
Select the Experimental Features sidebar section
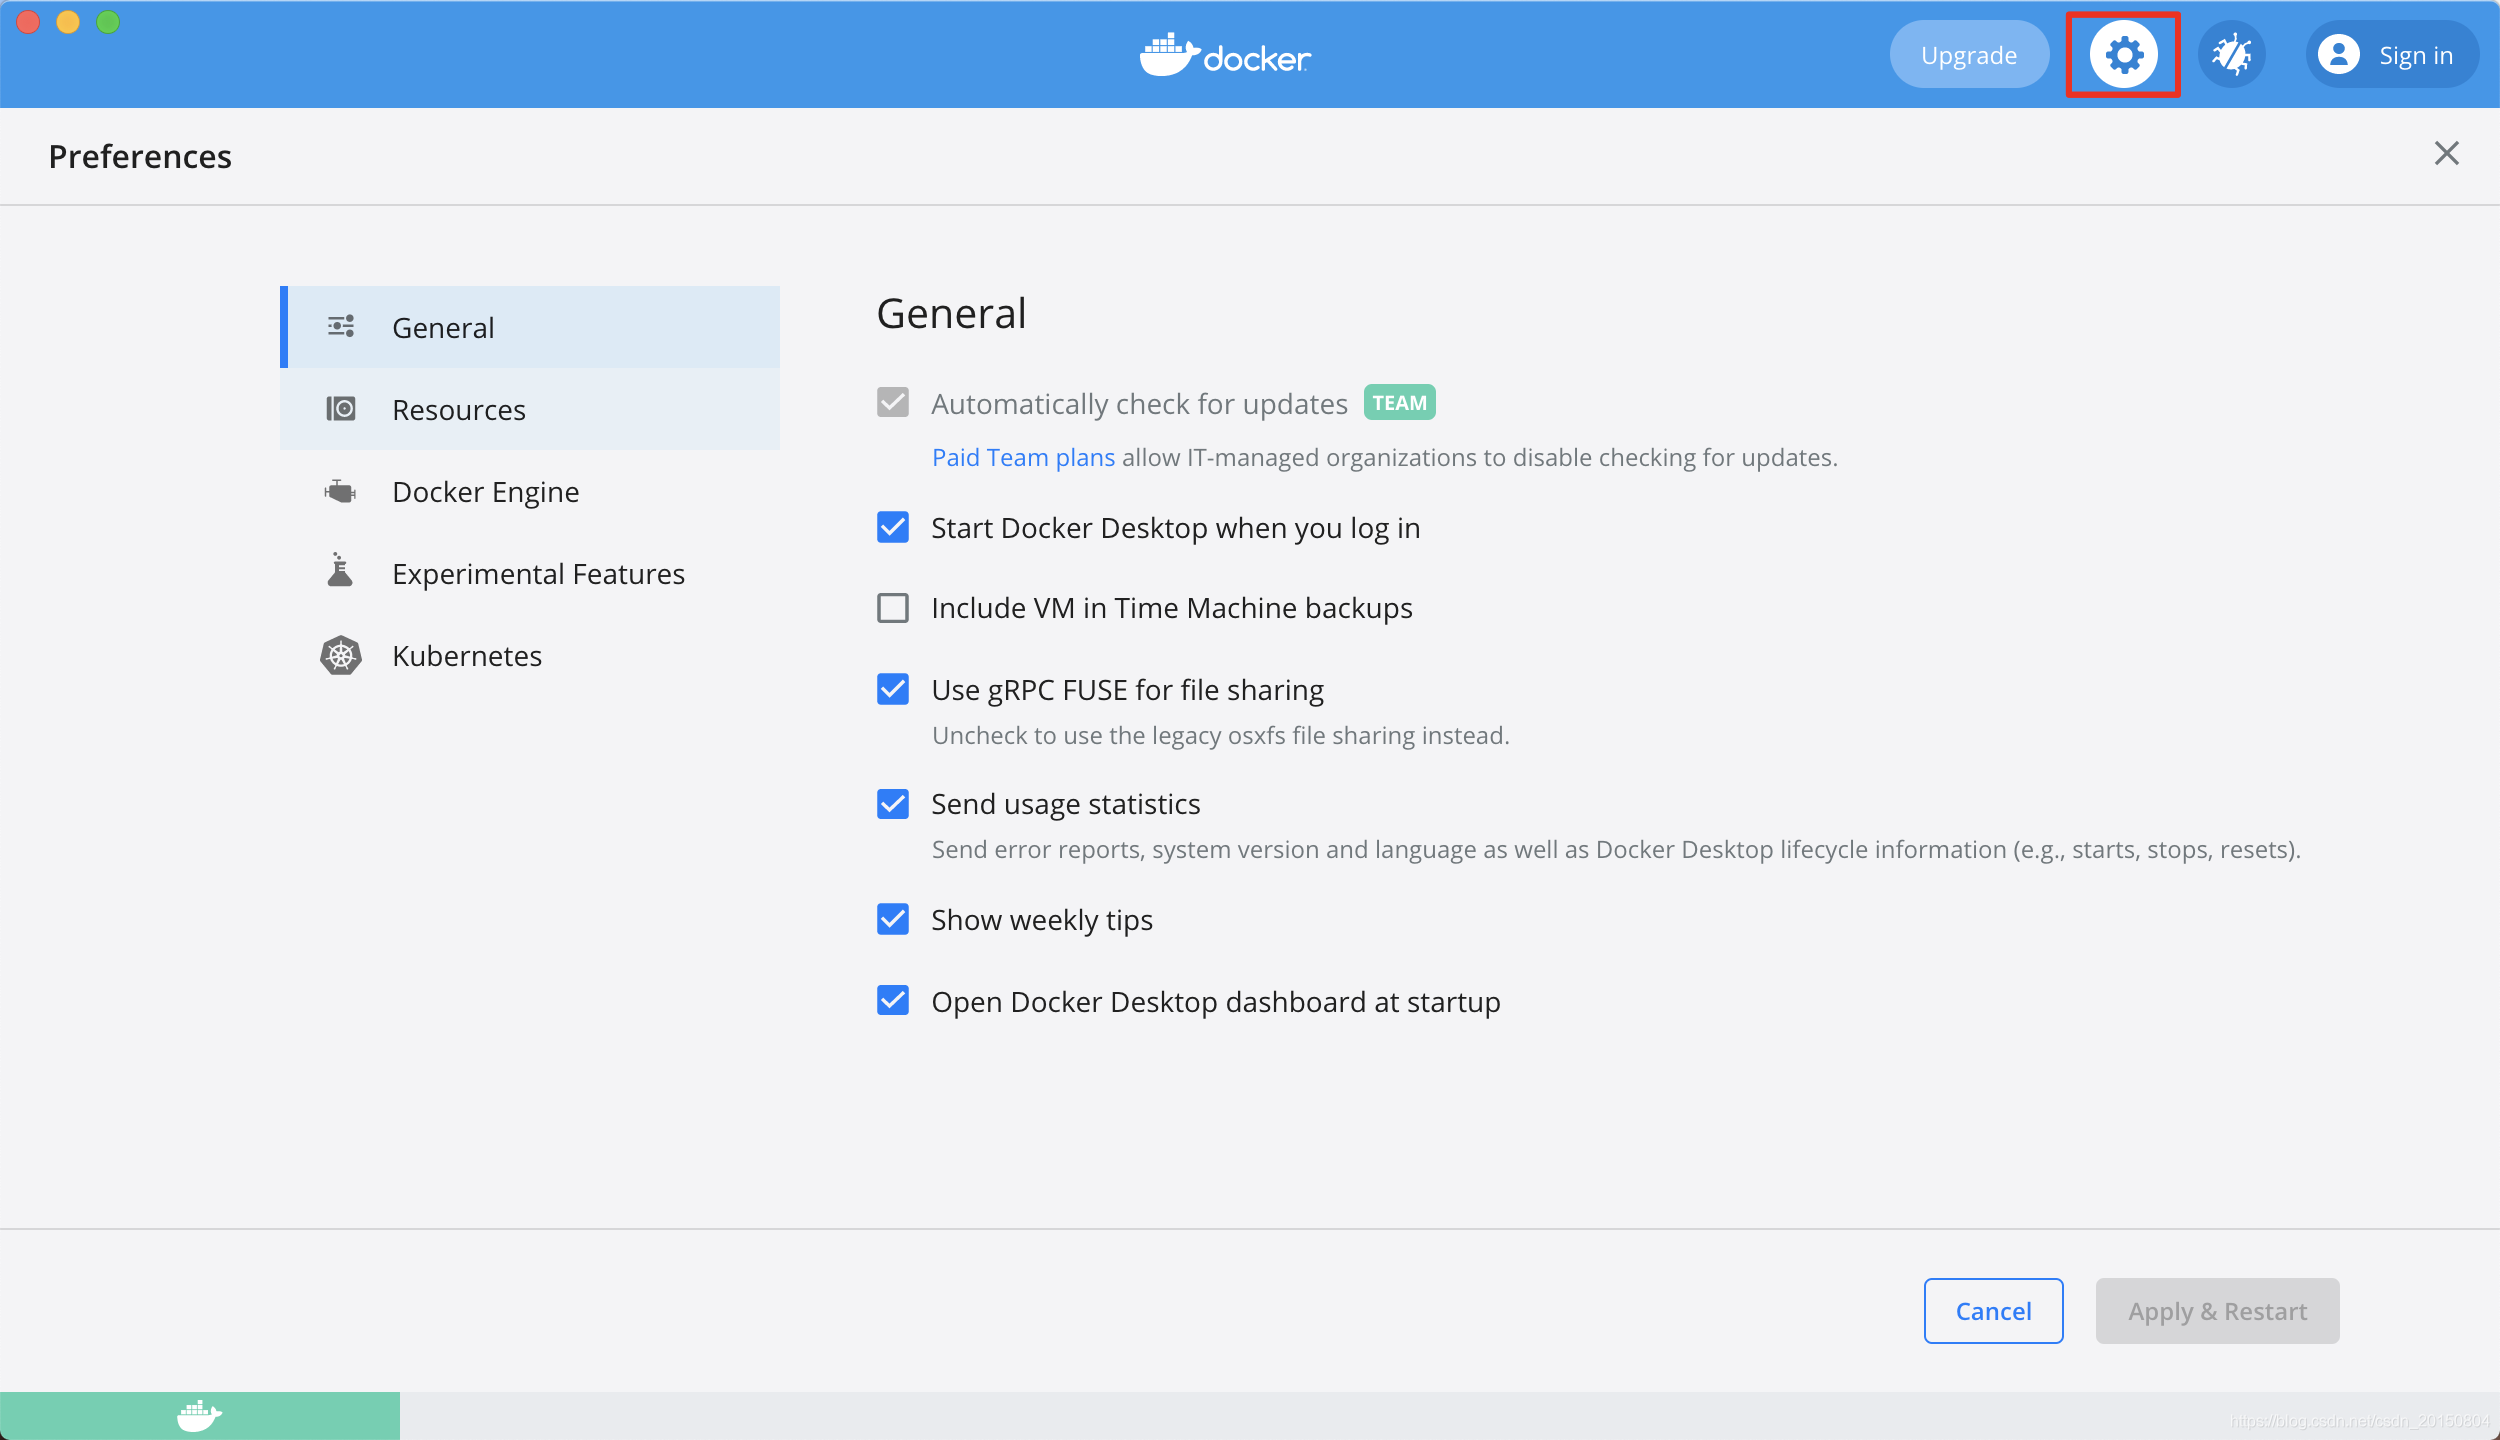[x=536, y=572]
